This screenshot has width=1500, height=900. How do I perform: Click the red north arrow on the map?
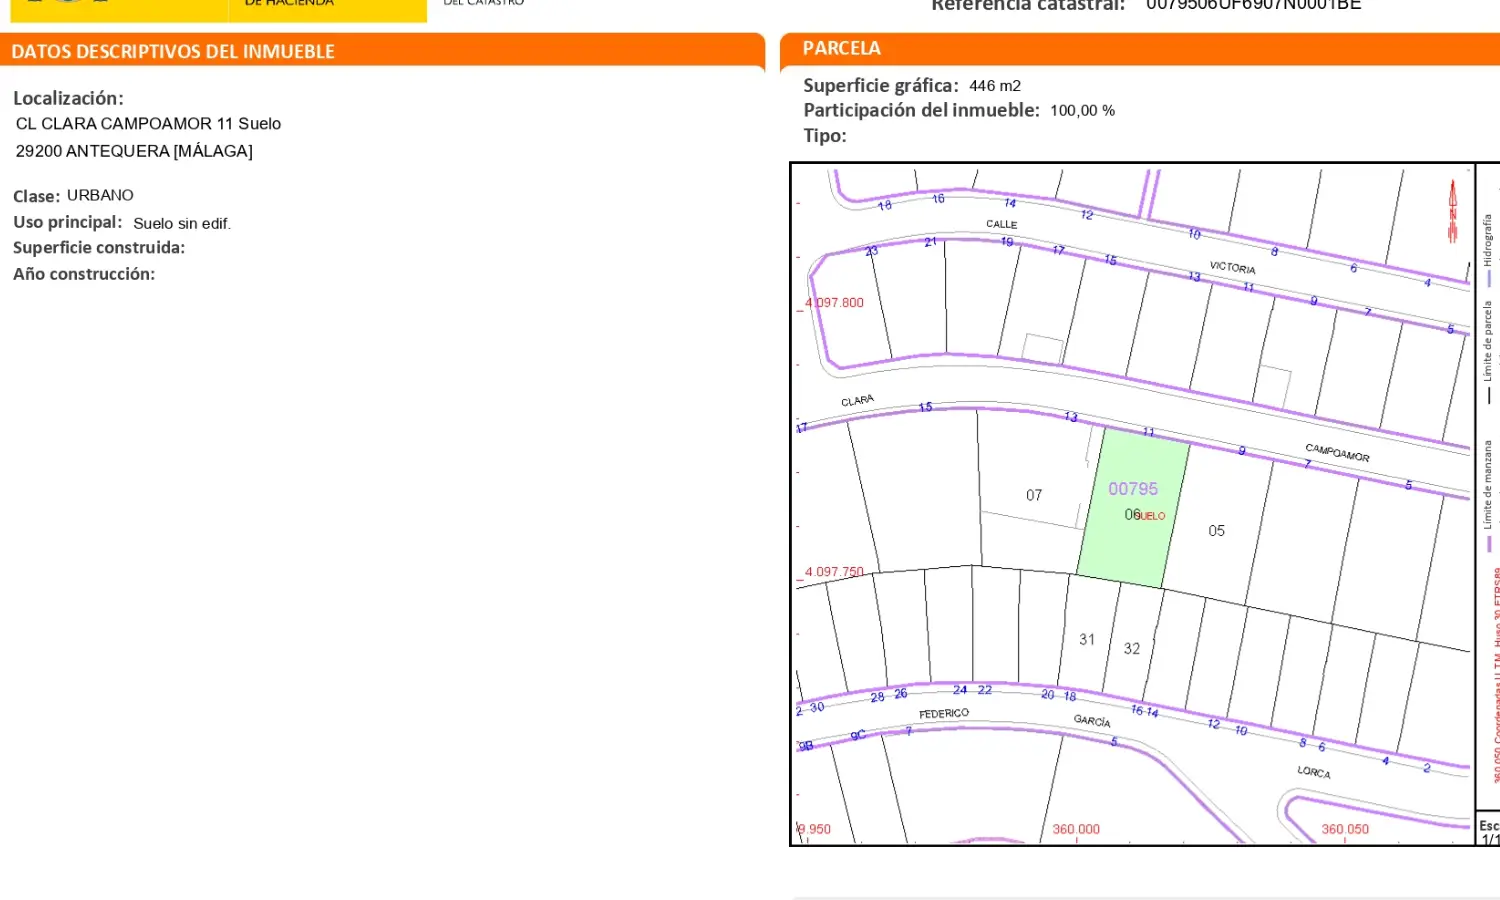1452,211
